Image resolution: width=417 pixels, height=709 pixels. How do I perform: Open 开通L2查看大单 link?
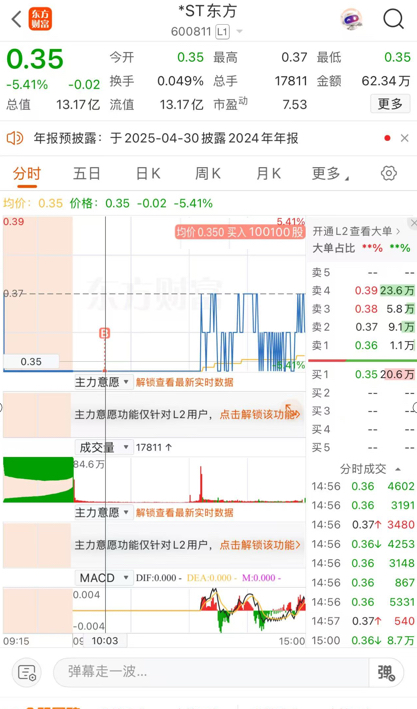tap(356, 232)
